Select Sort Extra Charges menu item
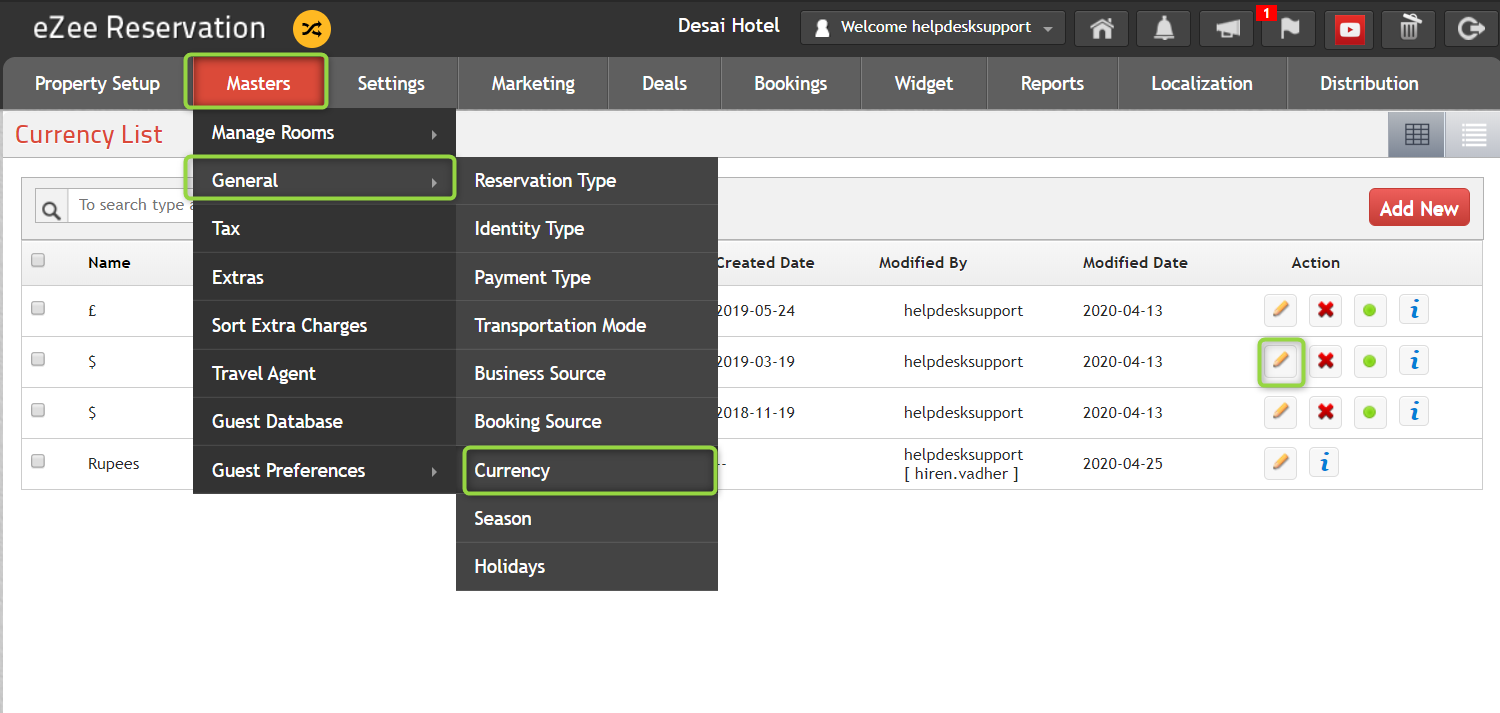 [324, 325]
